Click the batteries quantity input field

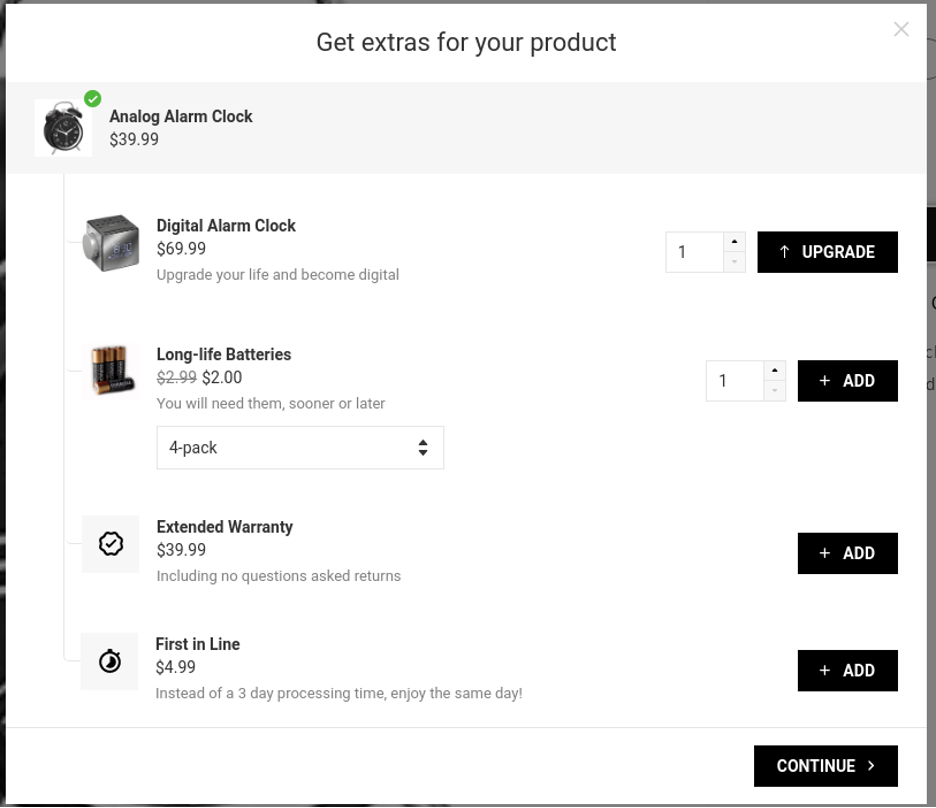coord(736,380)
